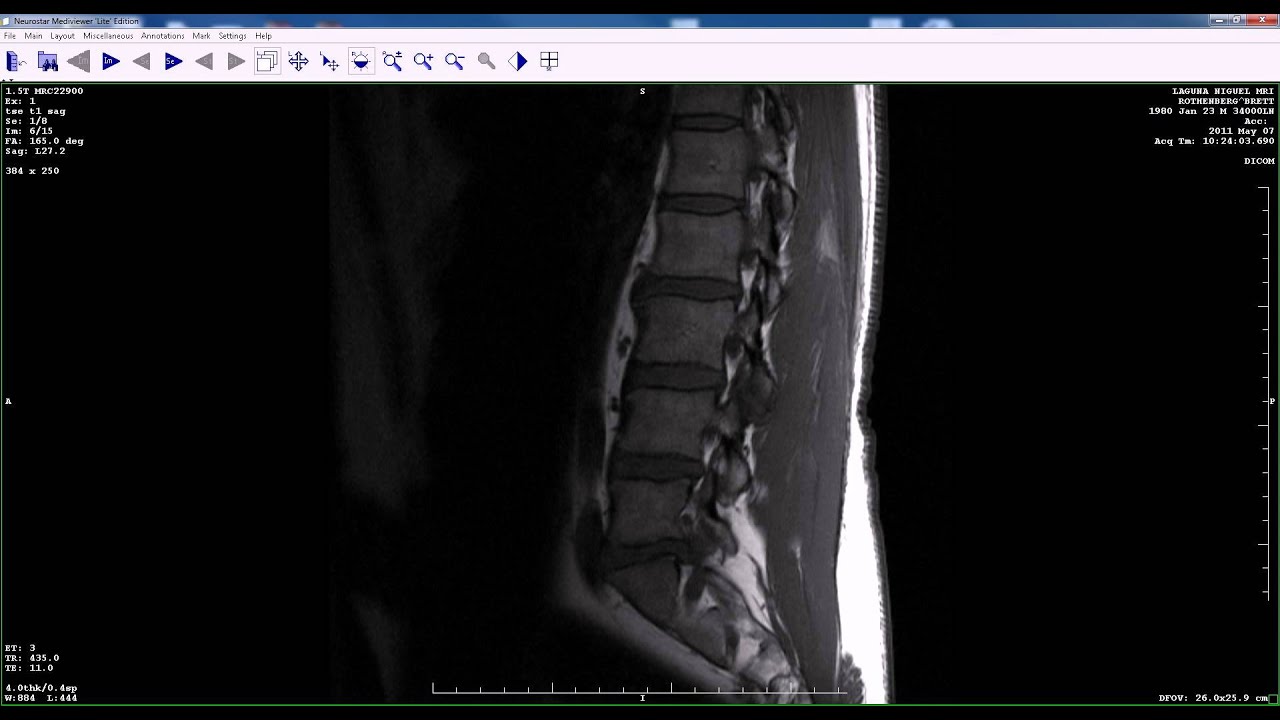
Task: Select the pan (four-arrow move) tool
Action: pyautogui.click(x=298, y=62)
